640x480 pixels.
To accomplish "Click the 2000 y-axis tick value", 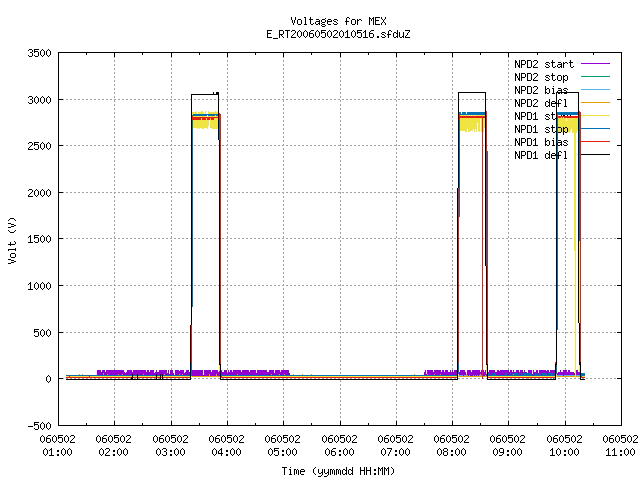I will (x=39, y=193).
